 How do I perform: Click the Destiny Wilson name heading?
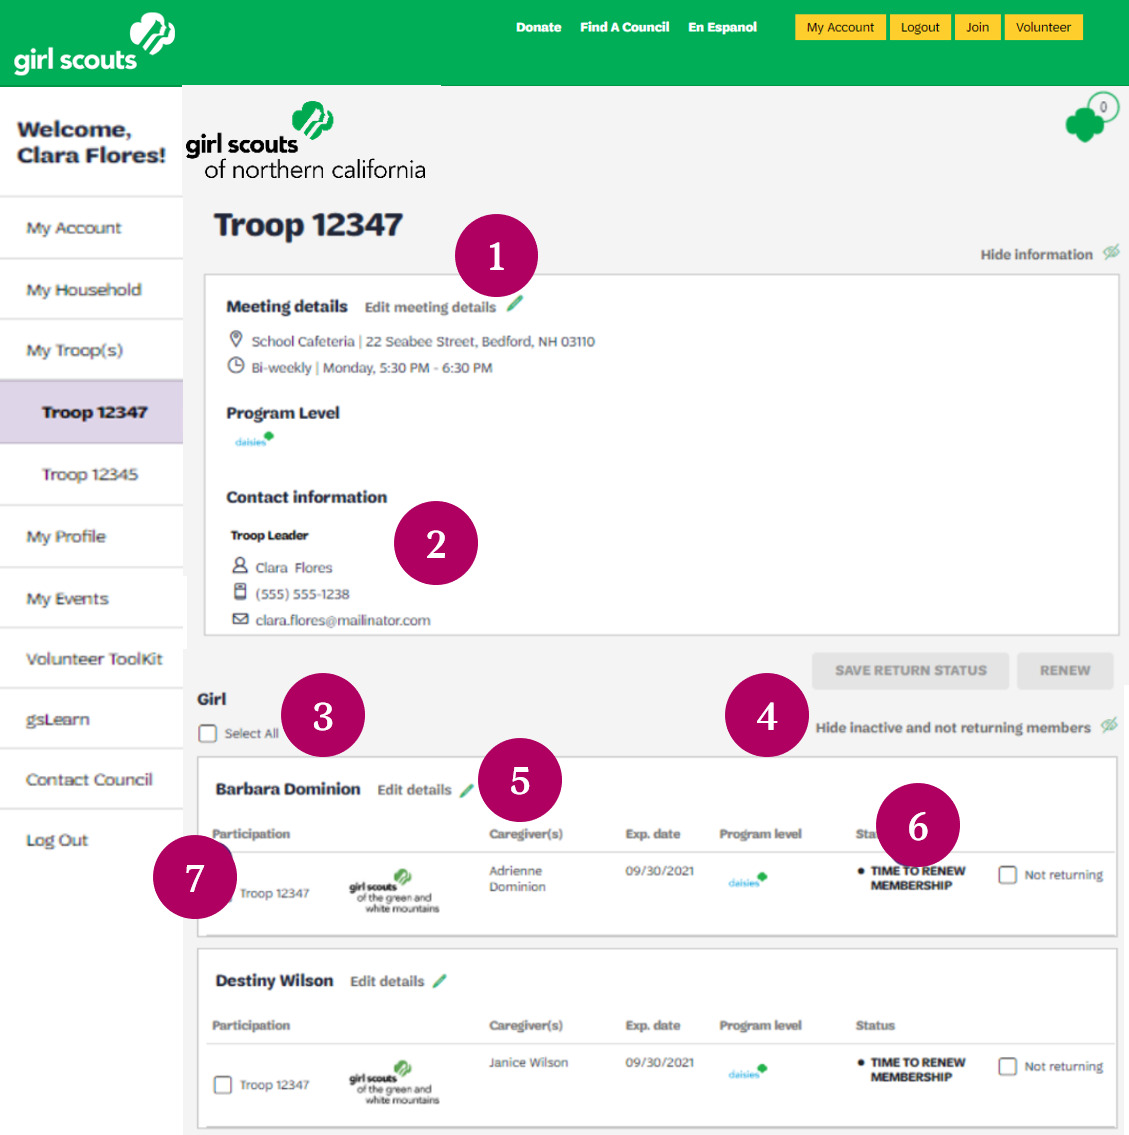[274, 981]
